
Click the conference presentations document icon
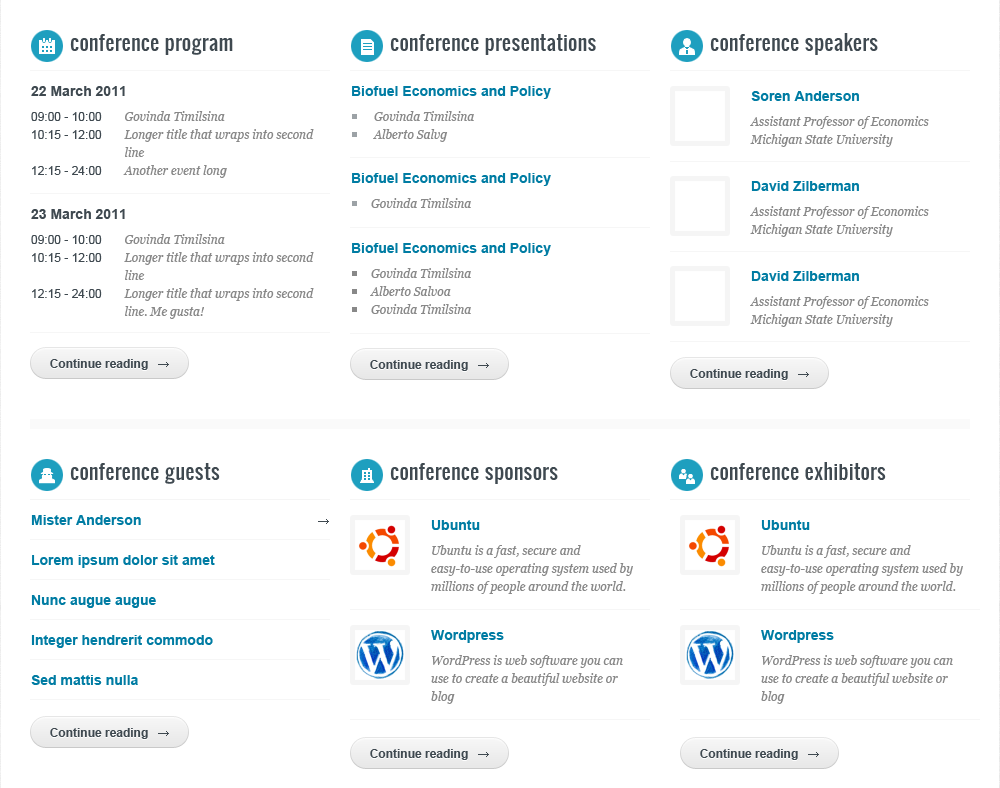(367, 45)
